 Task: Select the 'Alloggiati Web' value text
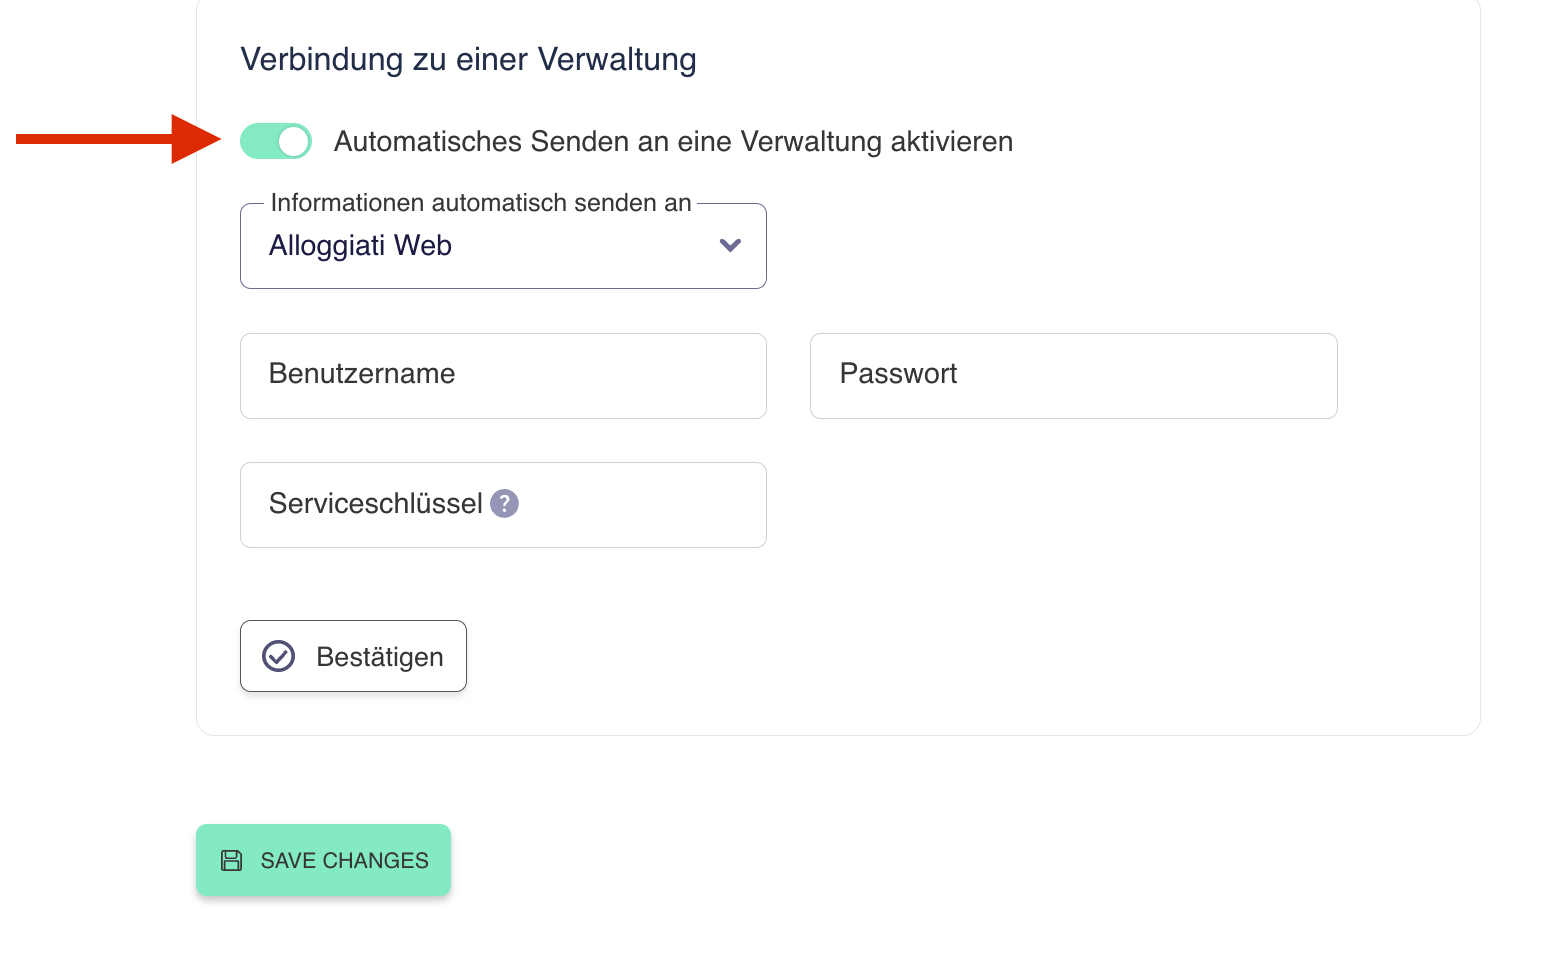pyautogui.click(x=360, y=246)
